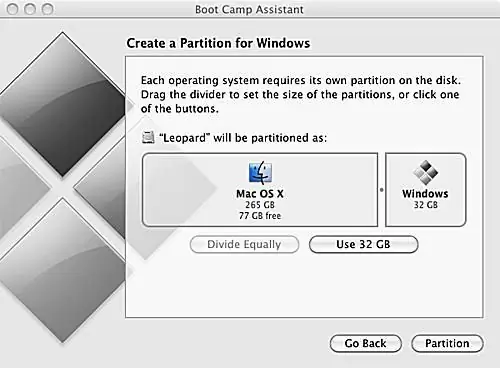This screenshot has height=368, width=500.
Task: Click the Windows diamond logo in Windows partition
Action: pyautogui.click(x=425, y=172)
